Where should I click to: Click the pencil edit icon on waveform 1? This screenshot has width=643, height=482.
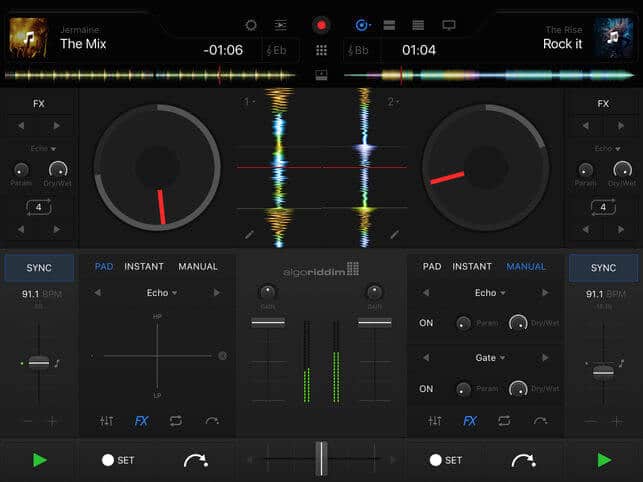[x=249, y=234]
